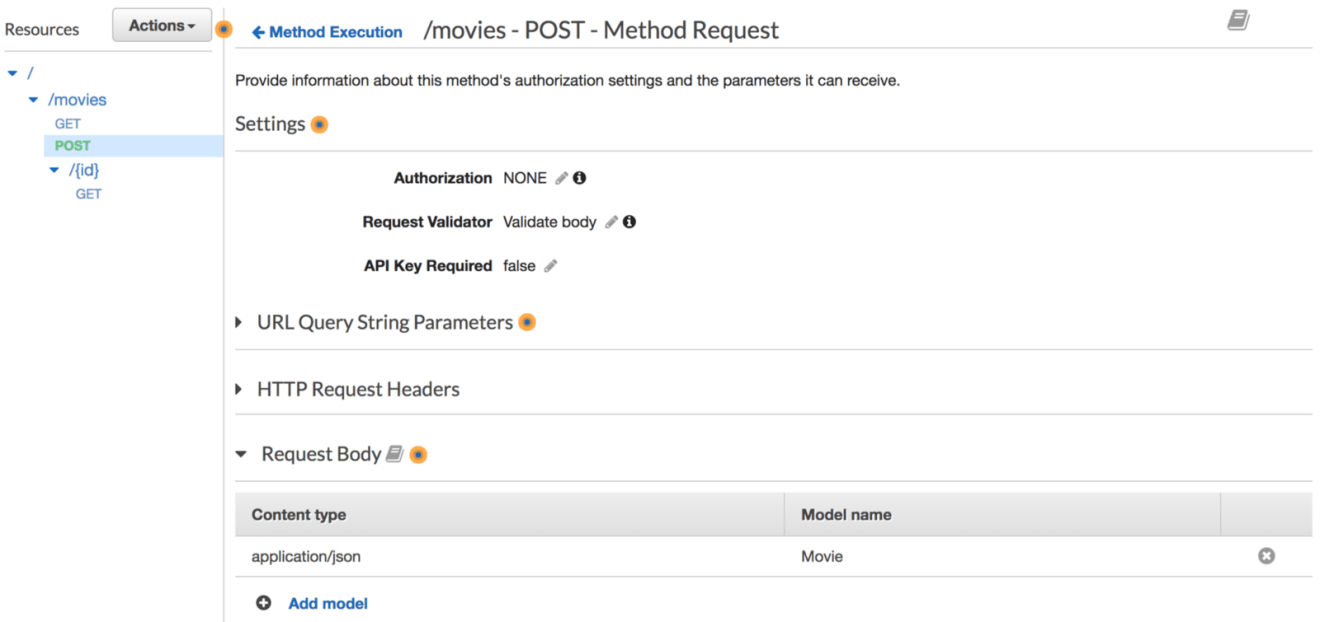Click the plus icon beside Add model

(264, 603)
